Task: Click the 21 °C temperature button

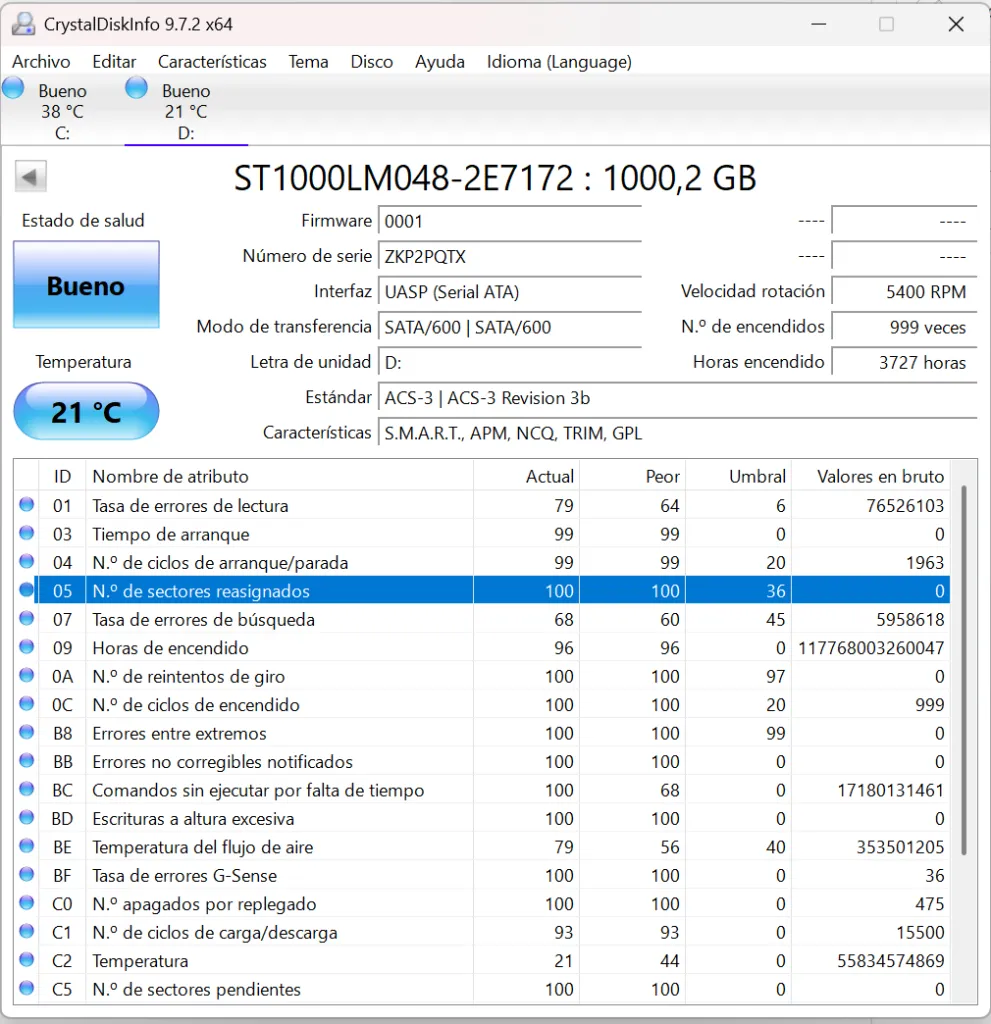Action: pyautogui.click(x=86, y=411)
